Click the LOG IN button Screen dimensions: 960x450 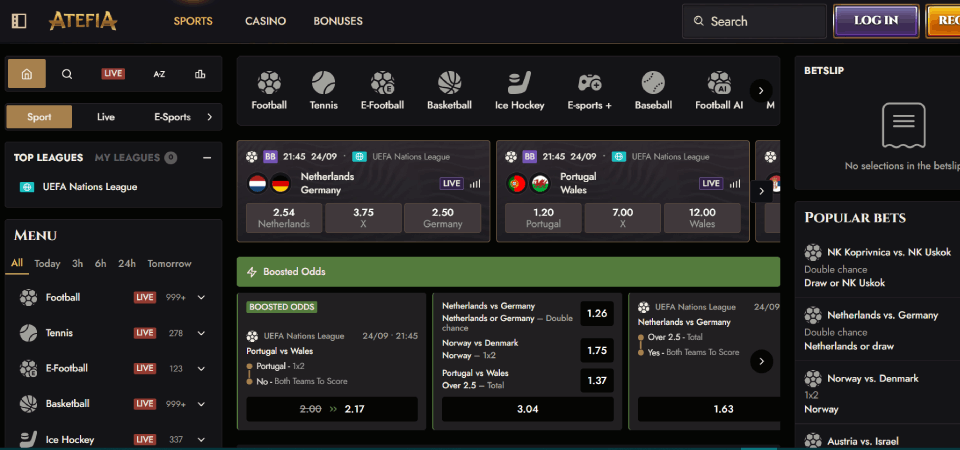pos(876,21)
